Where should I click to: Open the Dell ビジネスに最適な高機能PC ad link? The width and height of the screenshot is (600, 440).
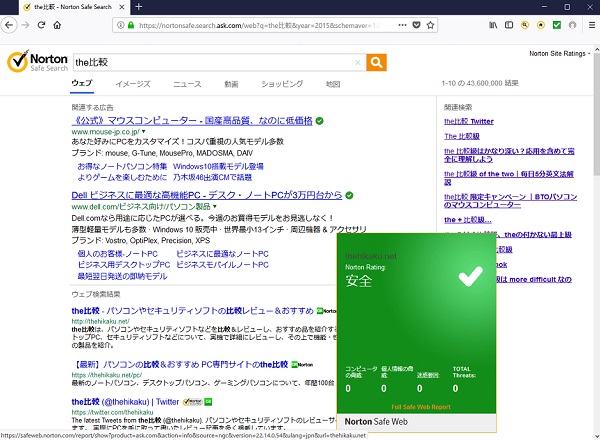[207, 196]
